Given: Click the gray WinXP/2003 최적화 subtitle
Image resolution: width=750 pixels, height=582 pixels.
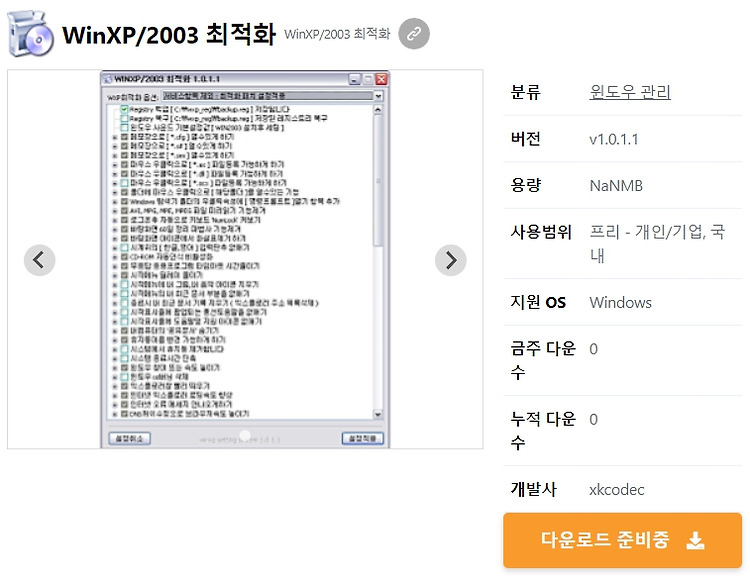Looking at the screenshot, I should (337, 34).
